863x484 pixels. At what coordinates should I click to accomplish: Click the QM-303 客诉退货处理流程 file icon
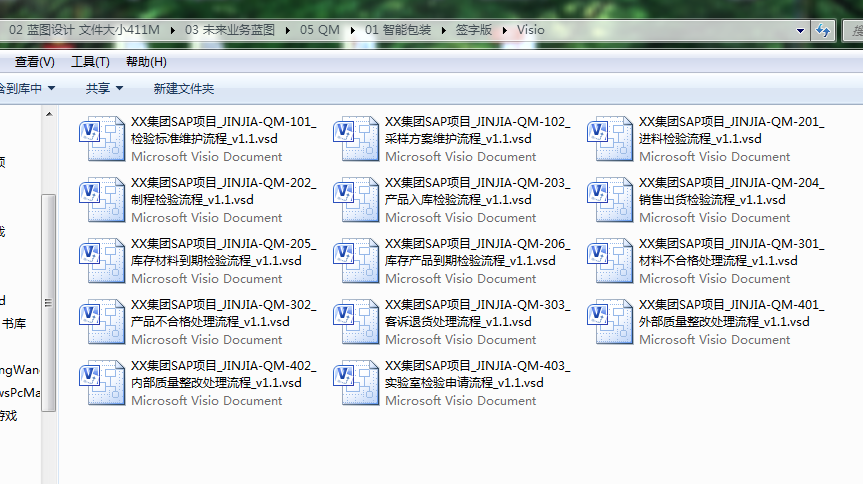354,321
